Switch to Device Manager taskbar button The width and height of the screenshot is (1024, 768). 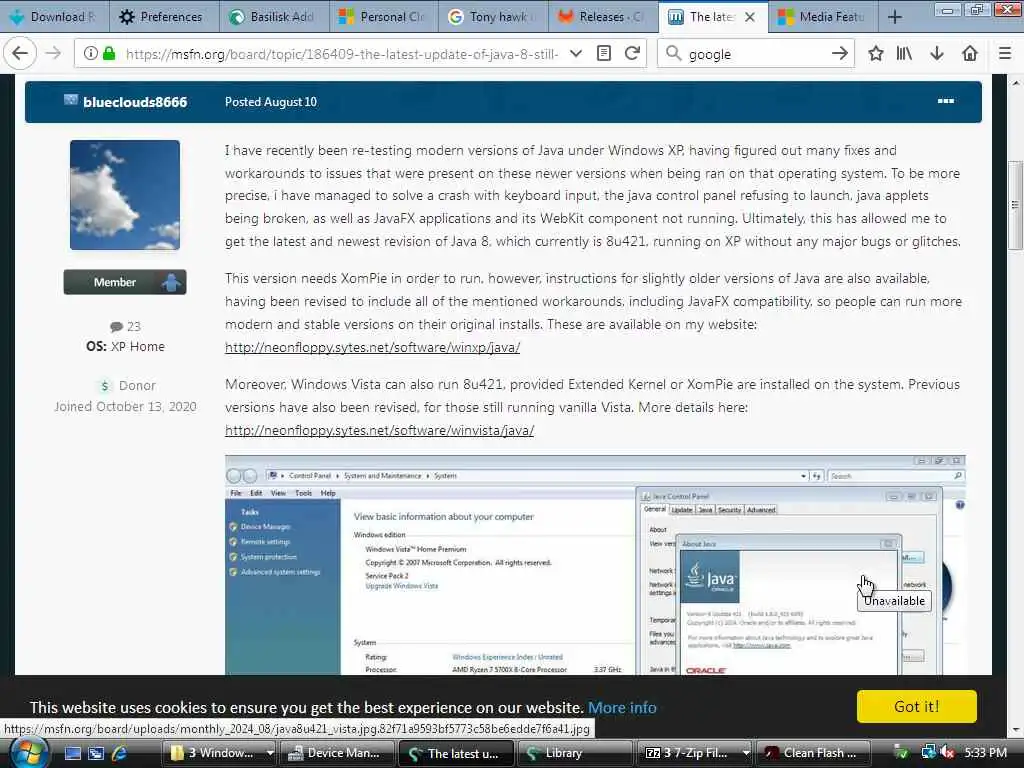[338, 753]
